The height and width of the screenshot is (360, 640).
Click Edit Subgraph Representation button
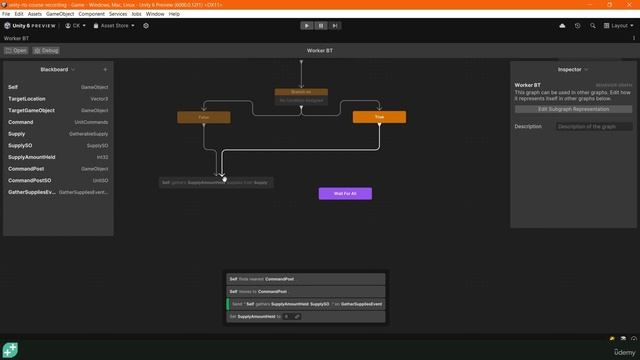[573, 109]
